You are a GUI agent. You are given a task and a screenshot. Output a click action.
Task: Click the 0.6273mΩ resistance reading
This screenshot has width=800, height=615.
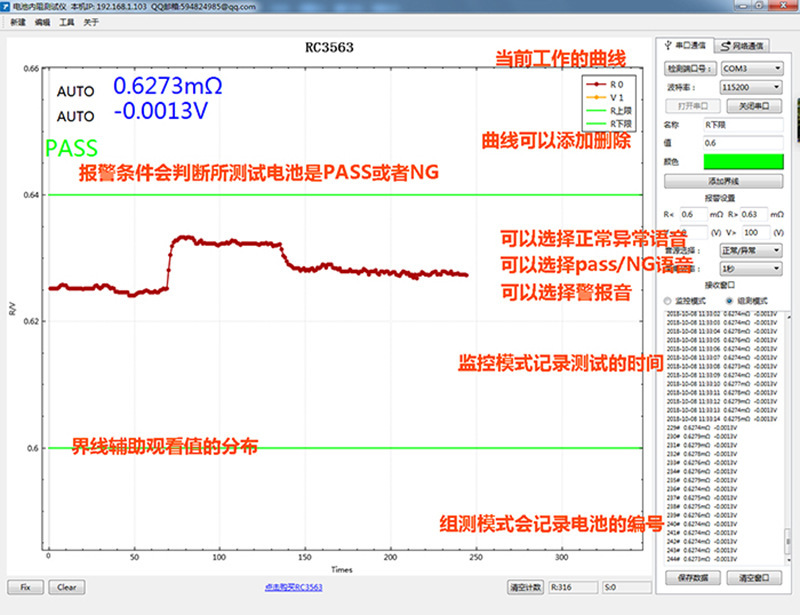click(x=167, y=86)
